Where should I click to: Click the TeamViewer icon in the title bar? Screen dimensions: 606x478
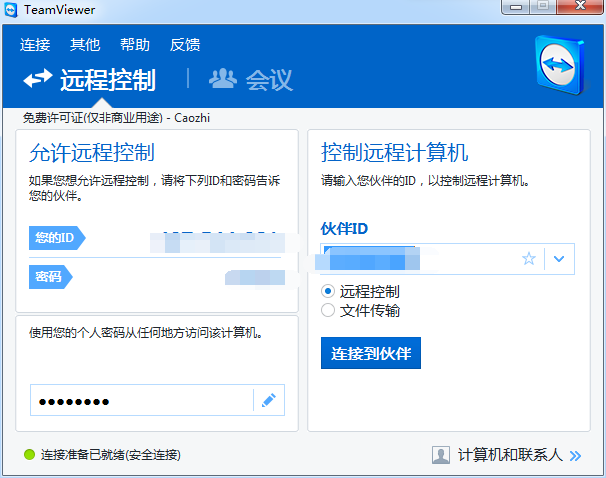(x=13, y=10)
